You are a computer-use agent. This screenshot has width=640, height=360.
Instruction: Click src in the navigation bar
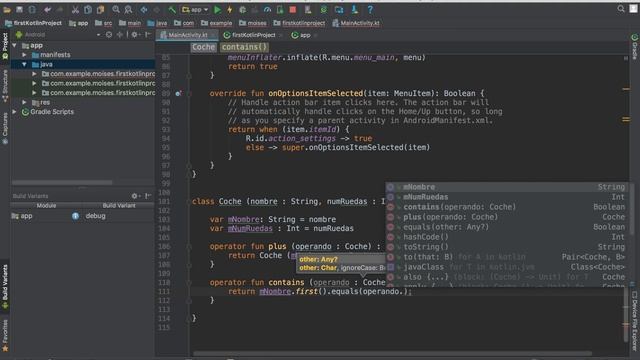tap(104, 23)
